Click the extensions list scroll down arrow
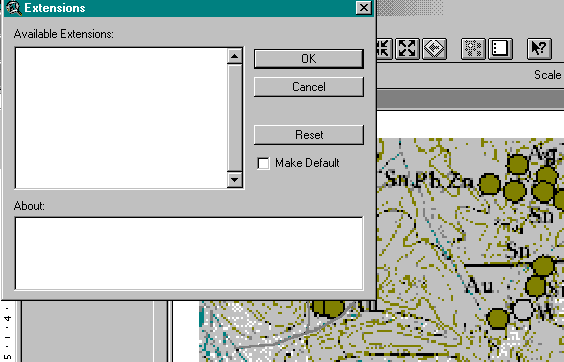This screenshot has height=362, width=564. pos(235,179)
